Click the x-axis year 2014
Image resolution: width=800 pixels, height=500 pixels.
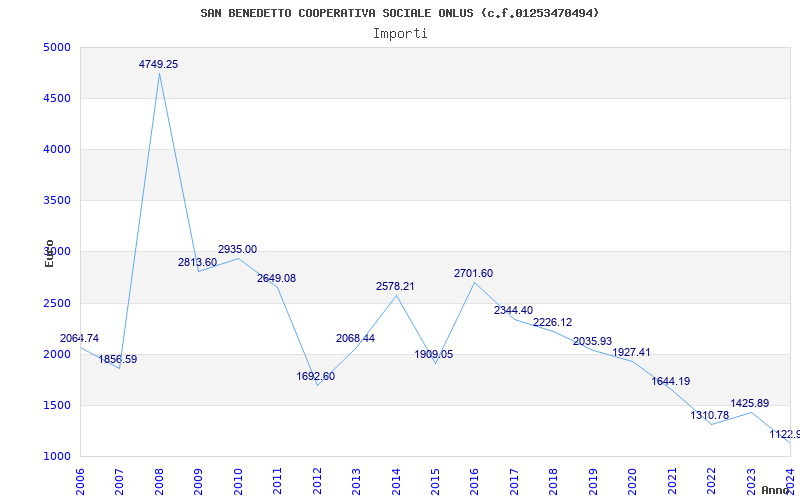[x=396, y=481]
